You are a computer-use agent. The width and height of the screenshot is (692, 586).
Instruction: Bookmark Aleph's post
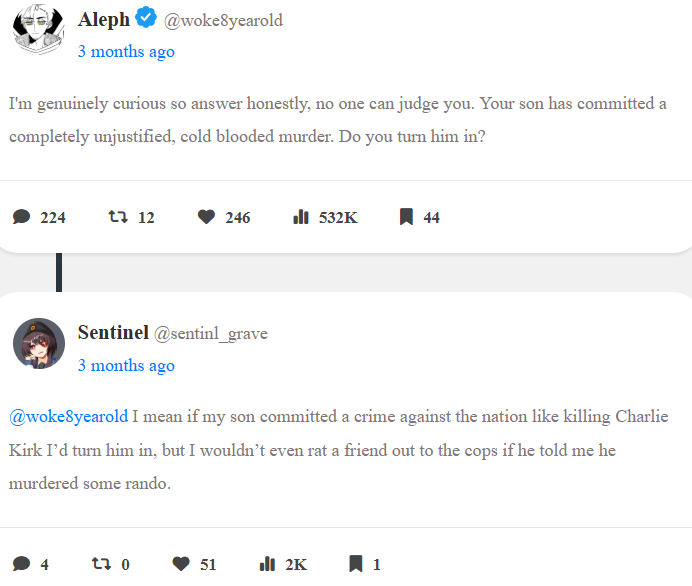click(x=406, y=217)
